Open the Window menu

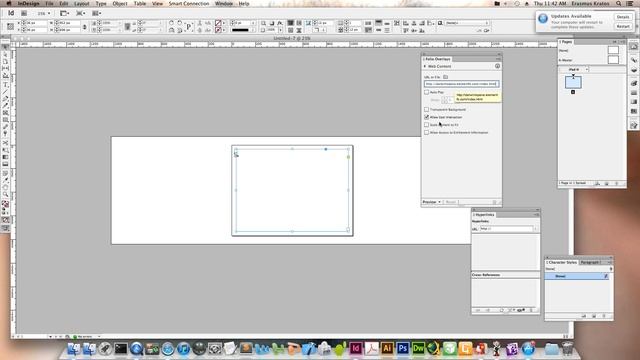tap(224, 3)
